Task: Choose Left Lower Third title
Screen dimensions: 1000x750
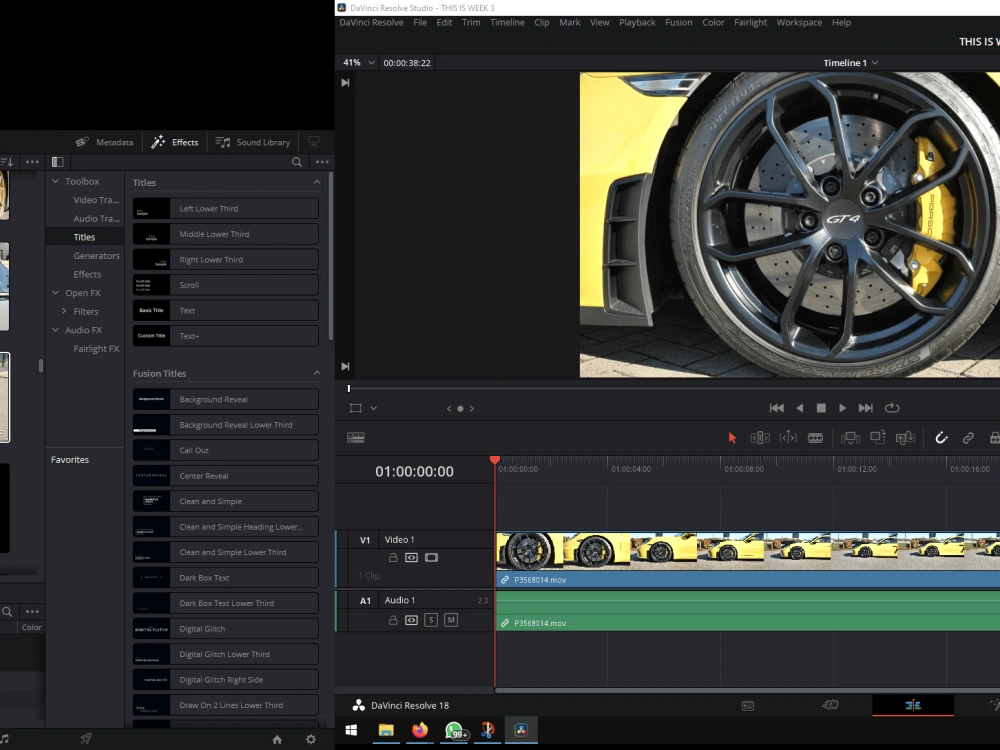Action: coord(225,209)
